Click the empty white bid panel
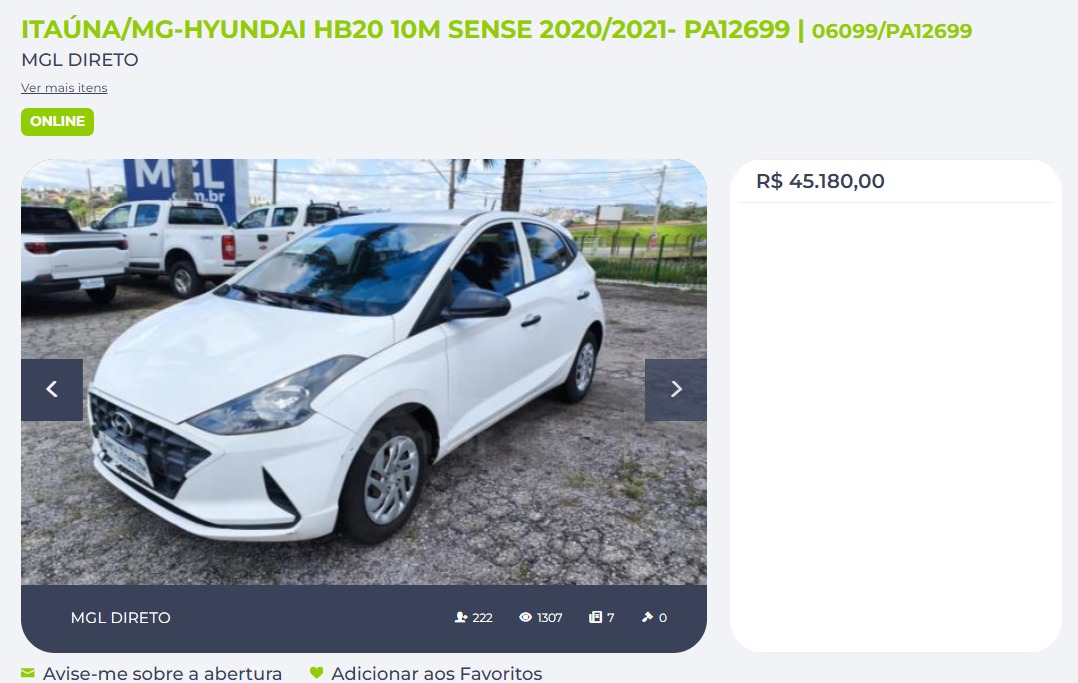 coord(896,426)
